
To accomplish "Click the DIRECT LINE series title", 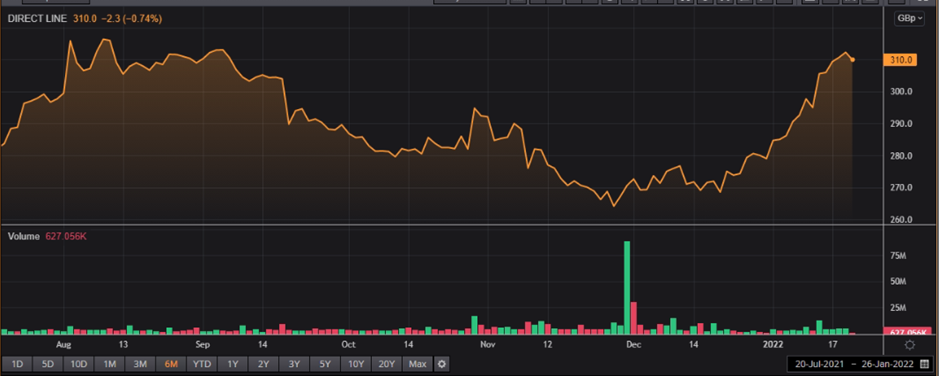I will (38, 19).
